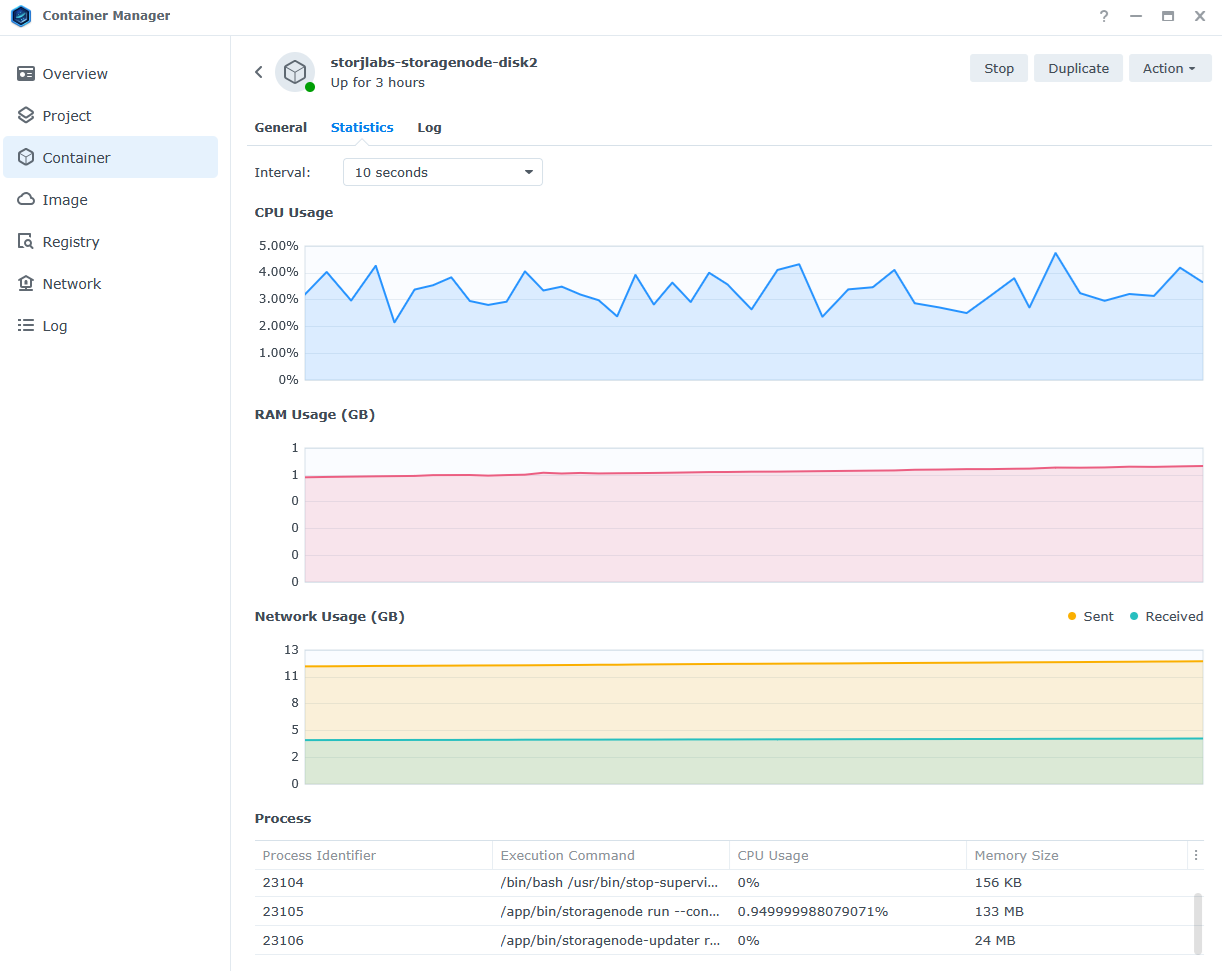Click the Overview icon in sidebar

(x=26, y=74)
